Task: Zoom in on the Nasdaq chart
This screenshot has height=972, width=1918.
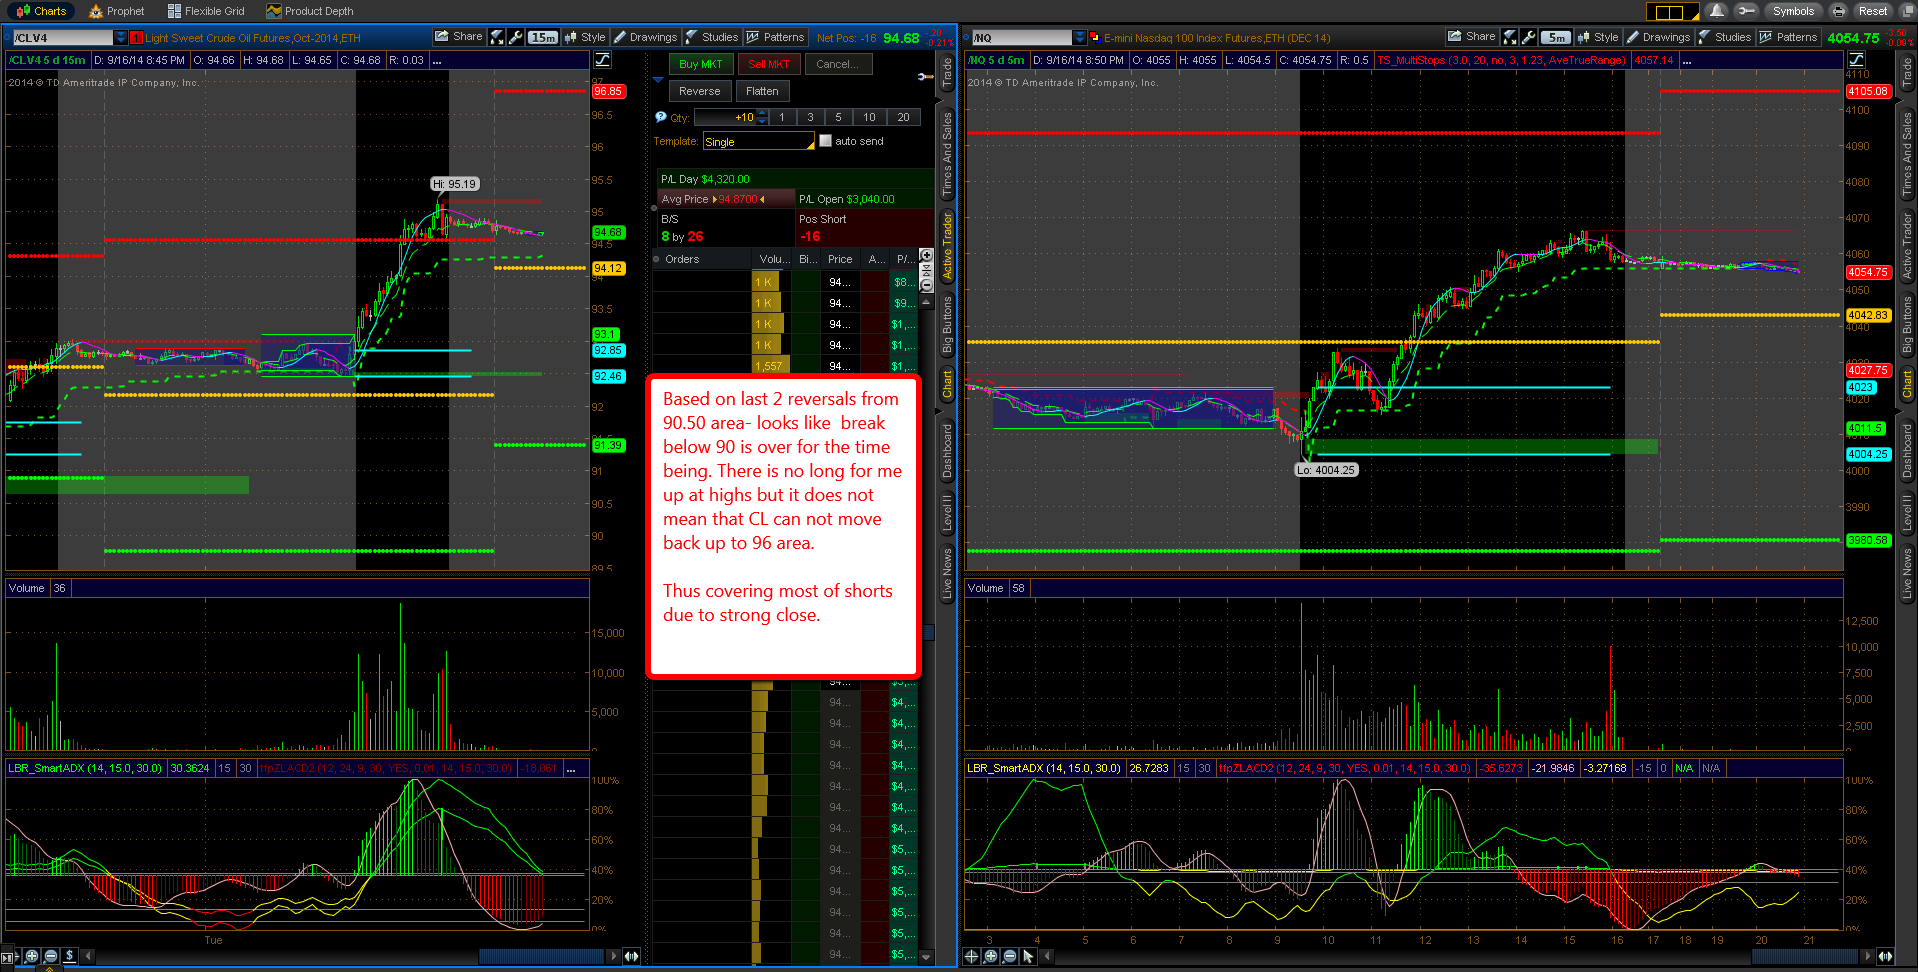Action: point(990,956)
